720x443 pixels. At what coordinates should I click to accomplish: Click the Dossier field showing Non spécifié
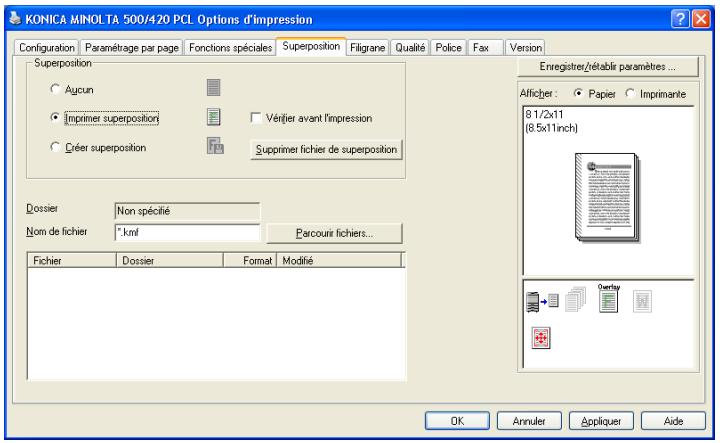point(187,211)
